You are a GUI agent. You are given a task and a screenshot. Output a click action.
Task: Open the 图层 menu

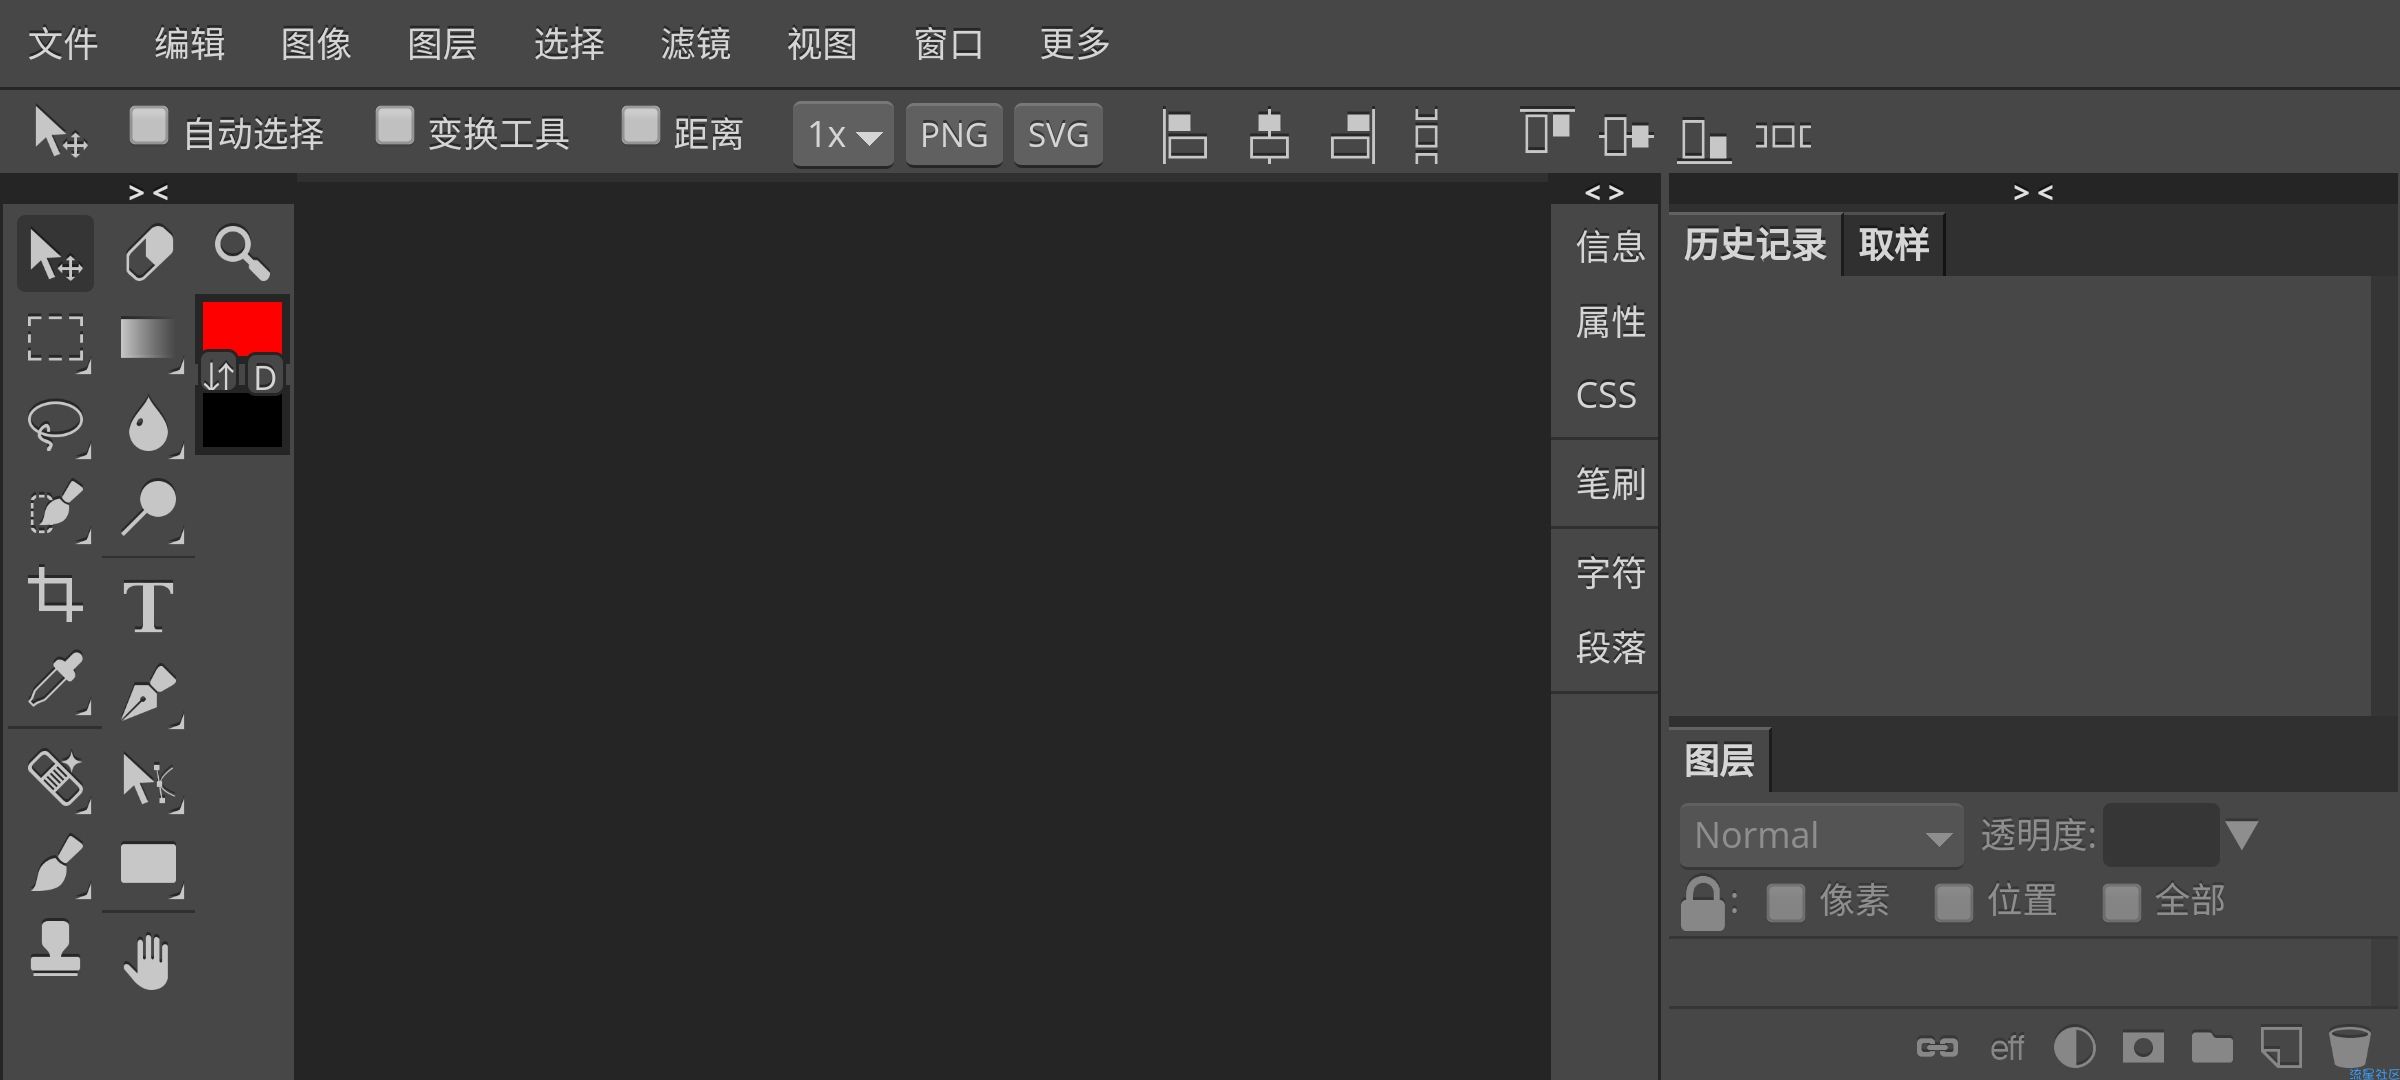[x=443, y=44]
